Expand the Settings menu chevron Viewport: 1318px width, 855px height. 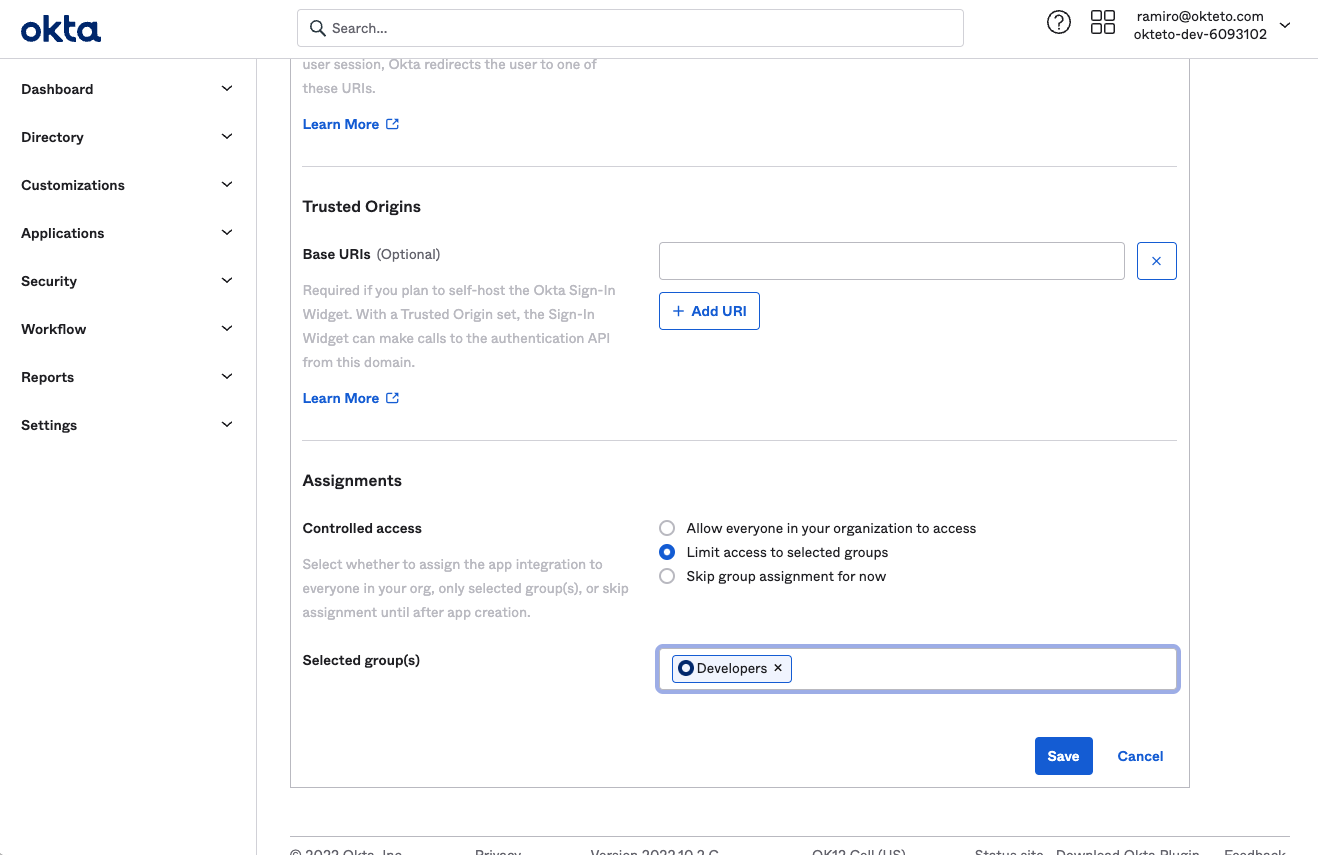(227, 425)
